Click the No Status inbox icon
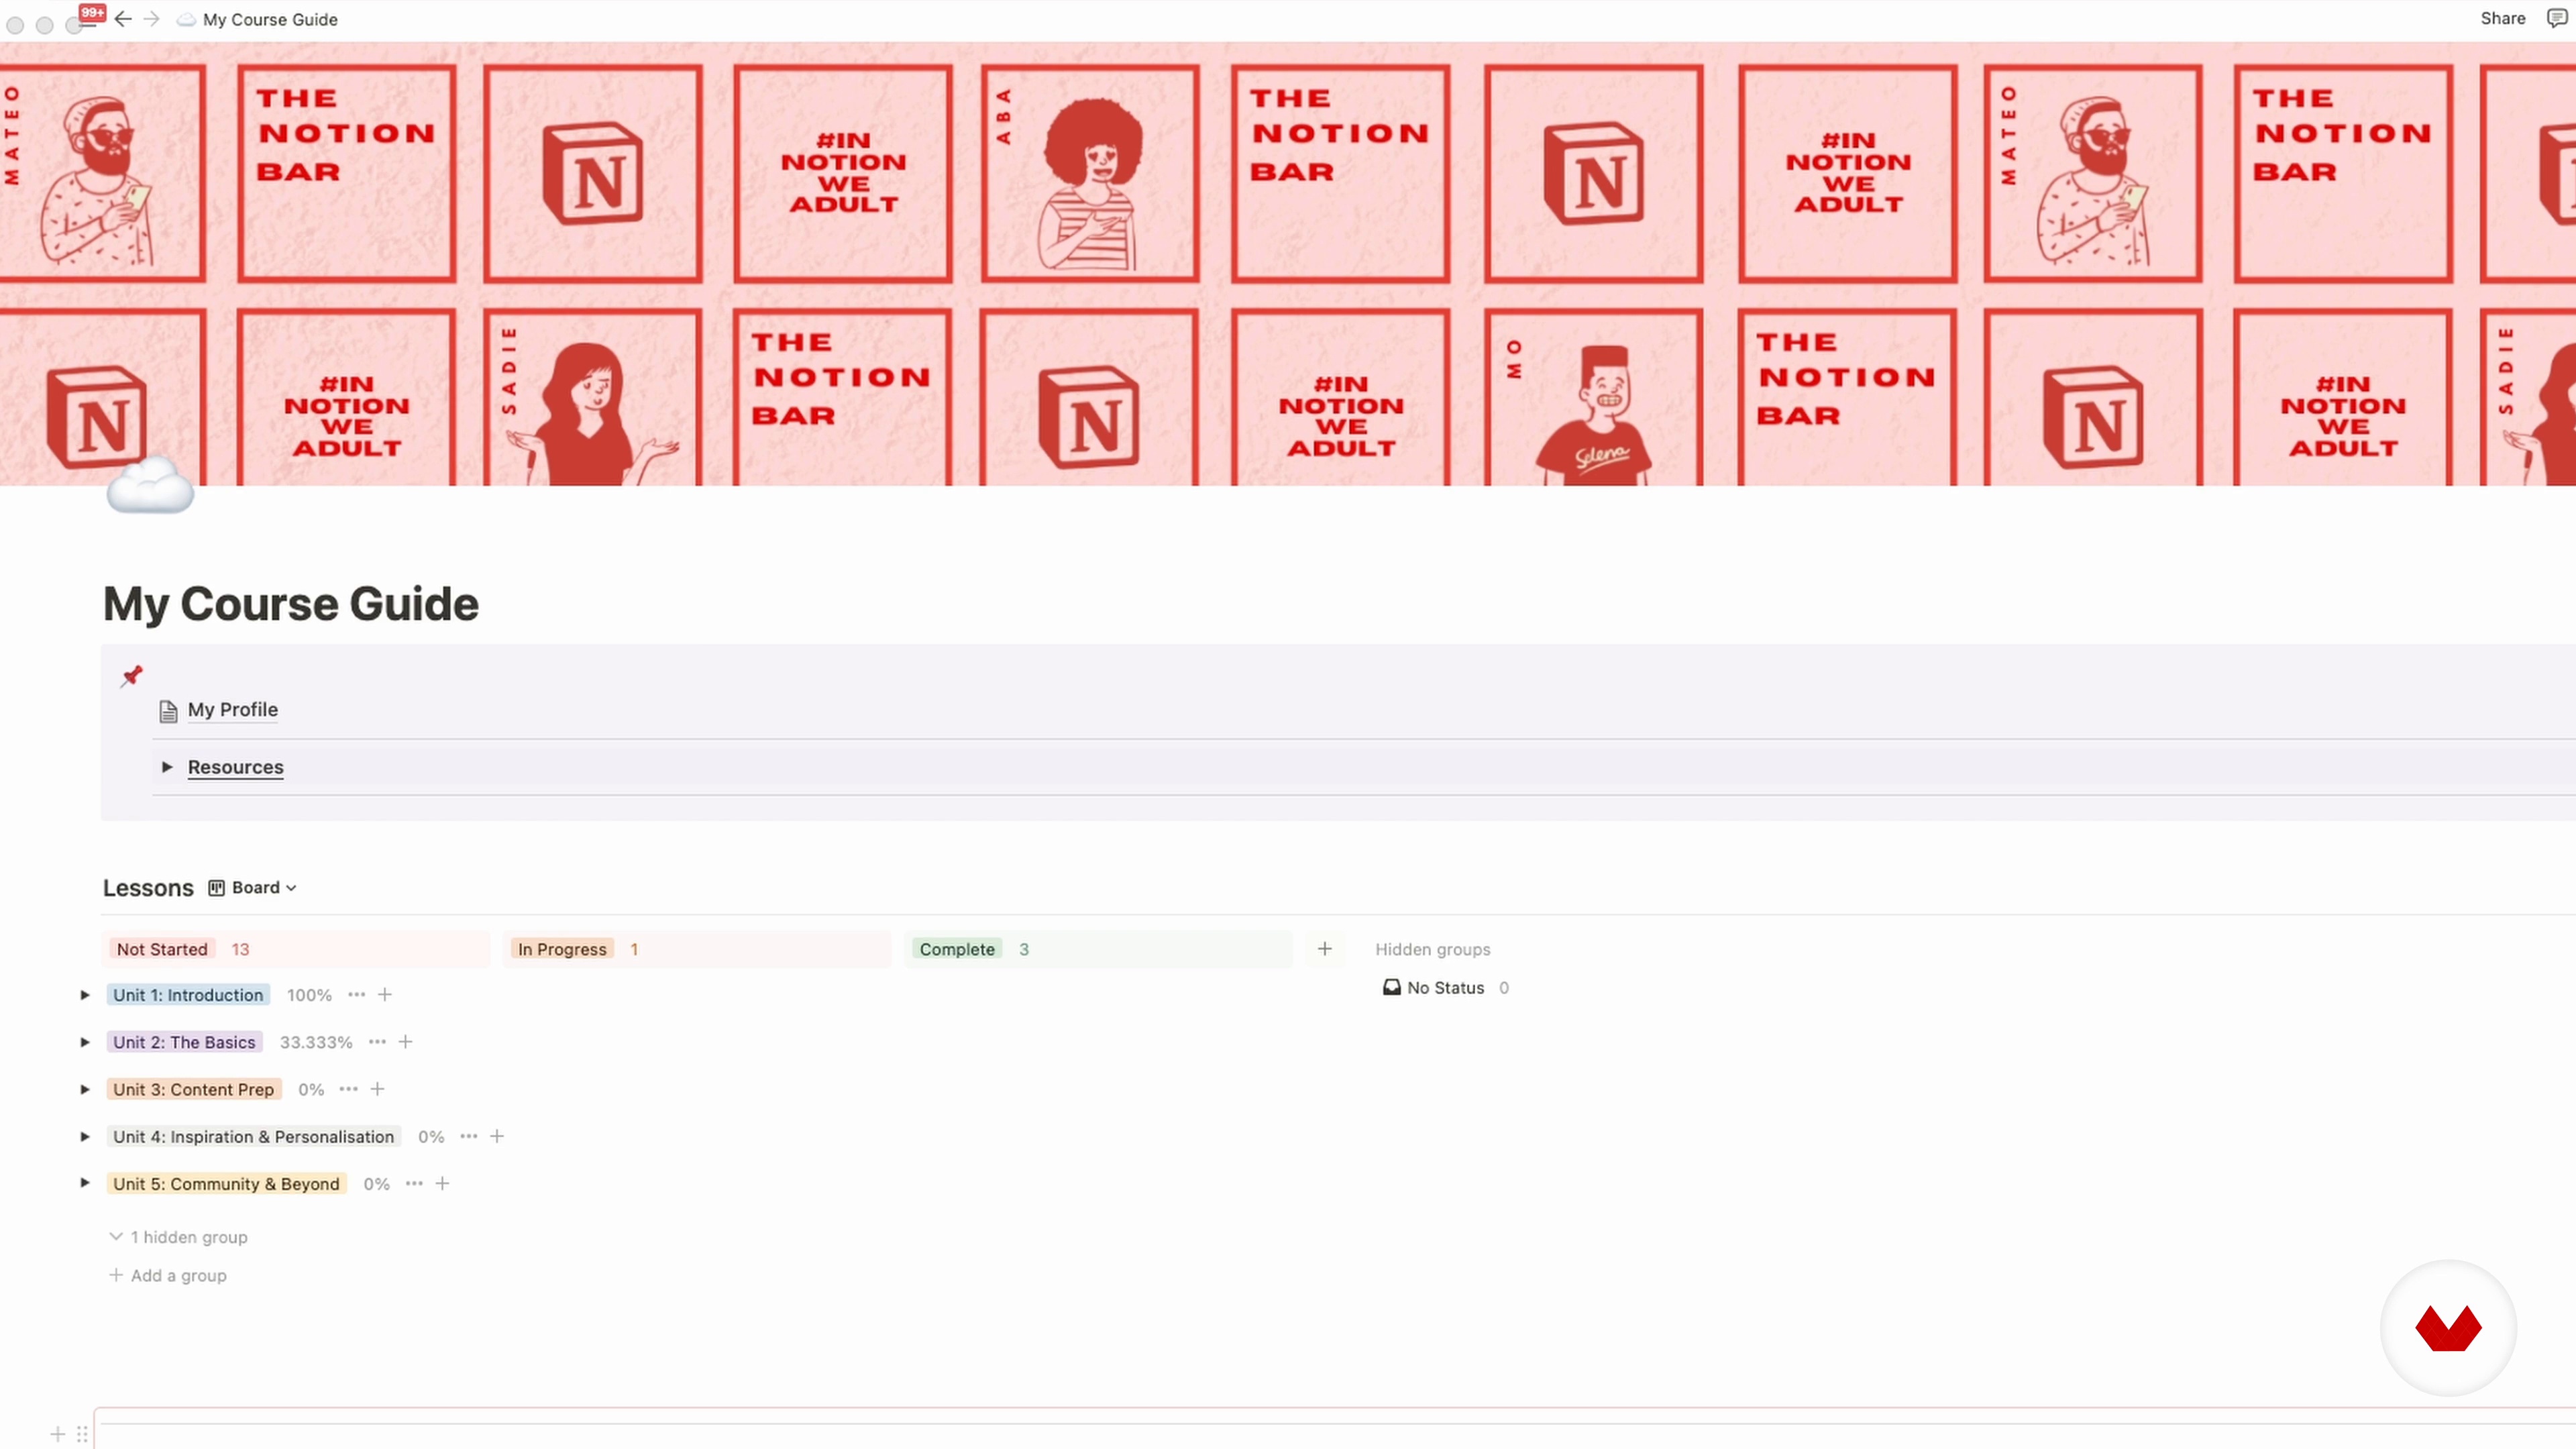The width and height of the screenshot is (2576, 1449). 1391,988
